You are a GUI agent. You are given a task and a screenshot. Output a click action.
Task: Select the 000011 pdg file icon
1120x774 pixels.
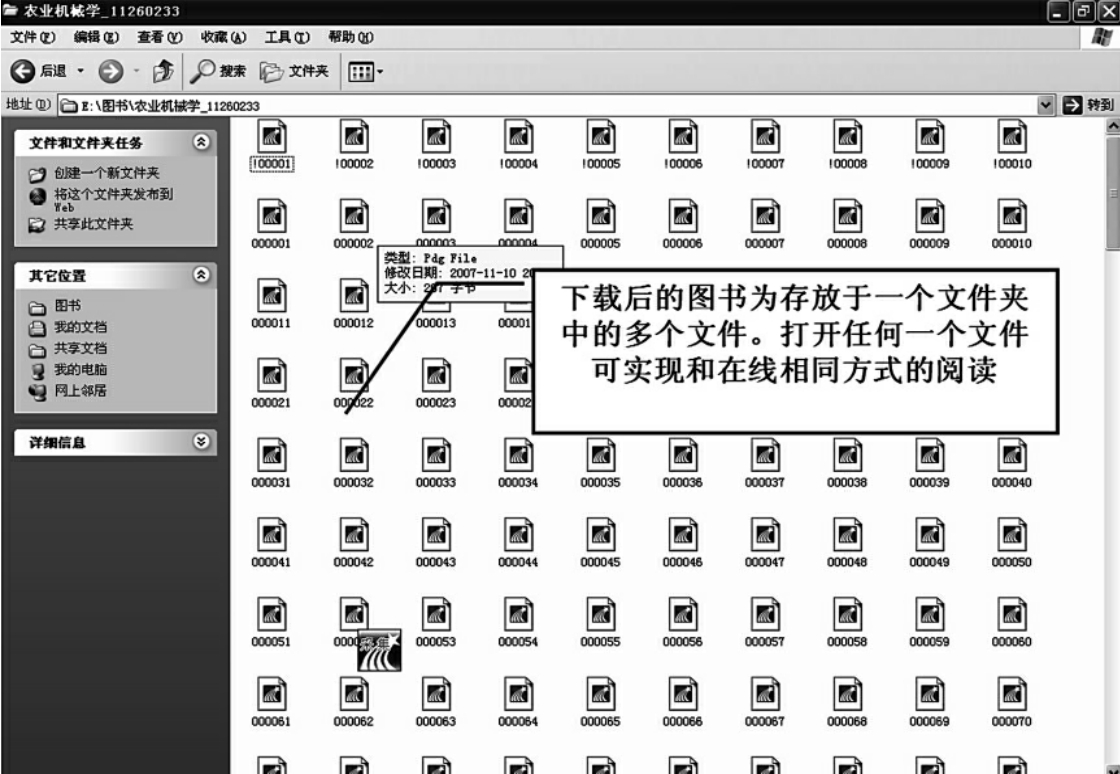click(271, 296)
